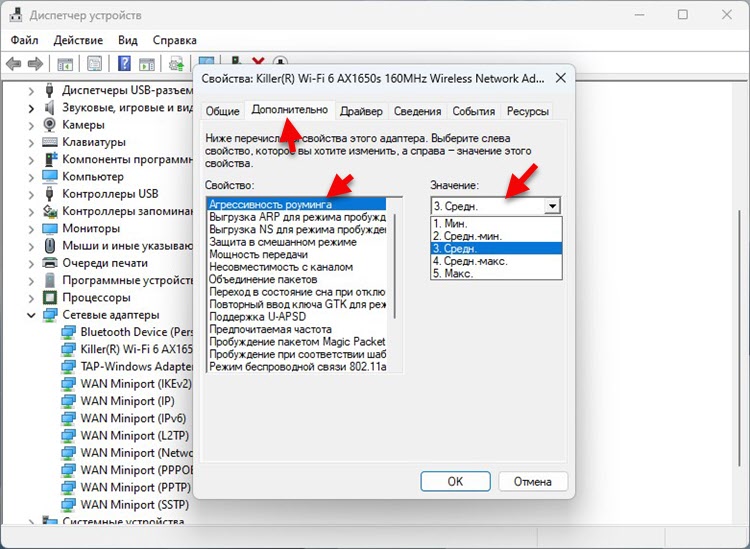Open the Значение dropdown arrow
750x549 pixels.
[x=550, y=205]
